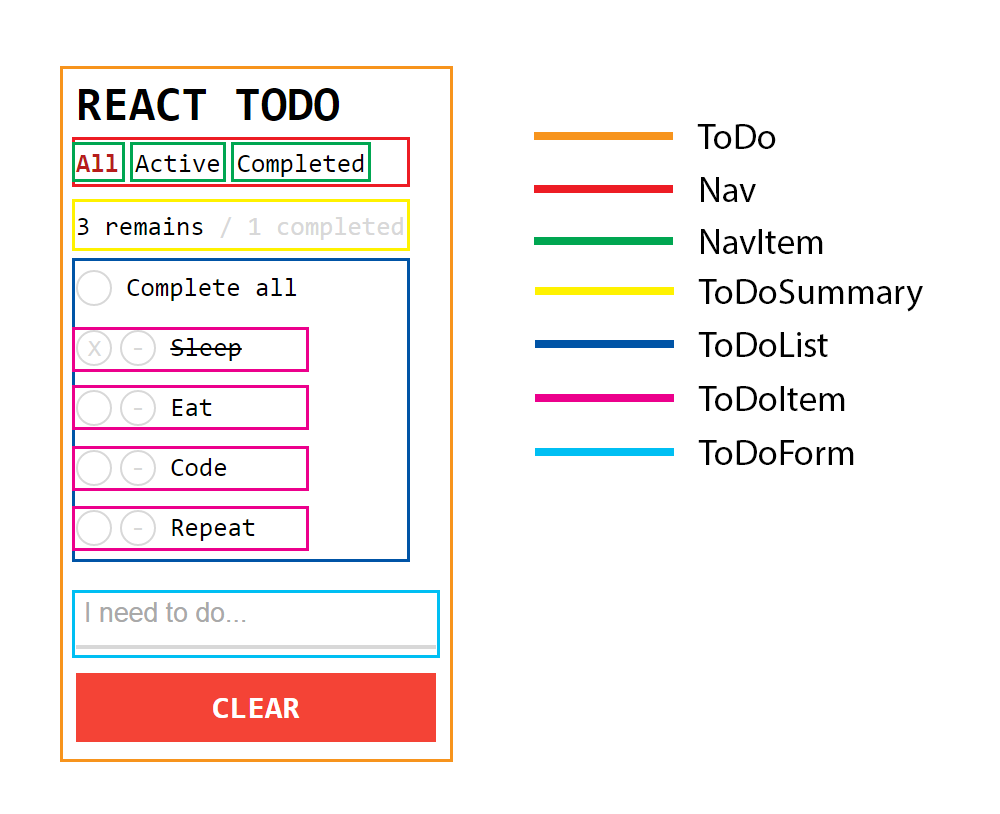This screenshot has width=1000, height=814.
Task: Click the Repeat todo text
Action: click(213, 528)
